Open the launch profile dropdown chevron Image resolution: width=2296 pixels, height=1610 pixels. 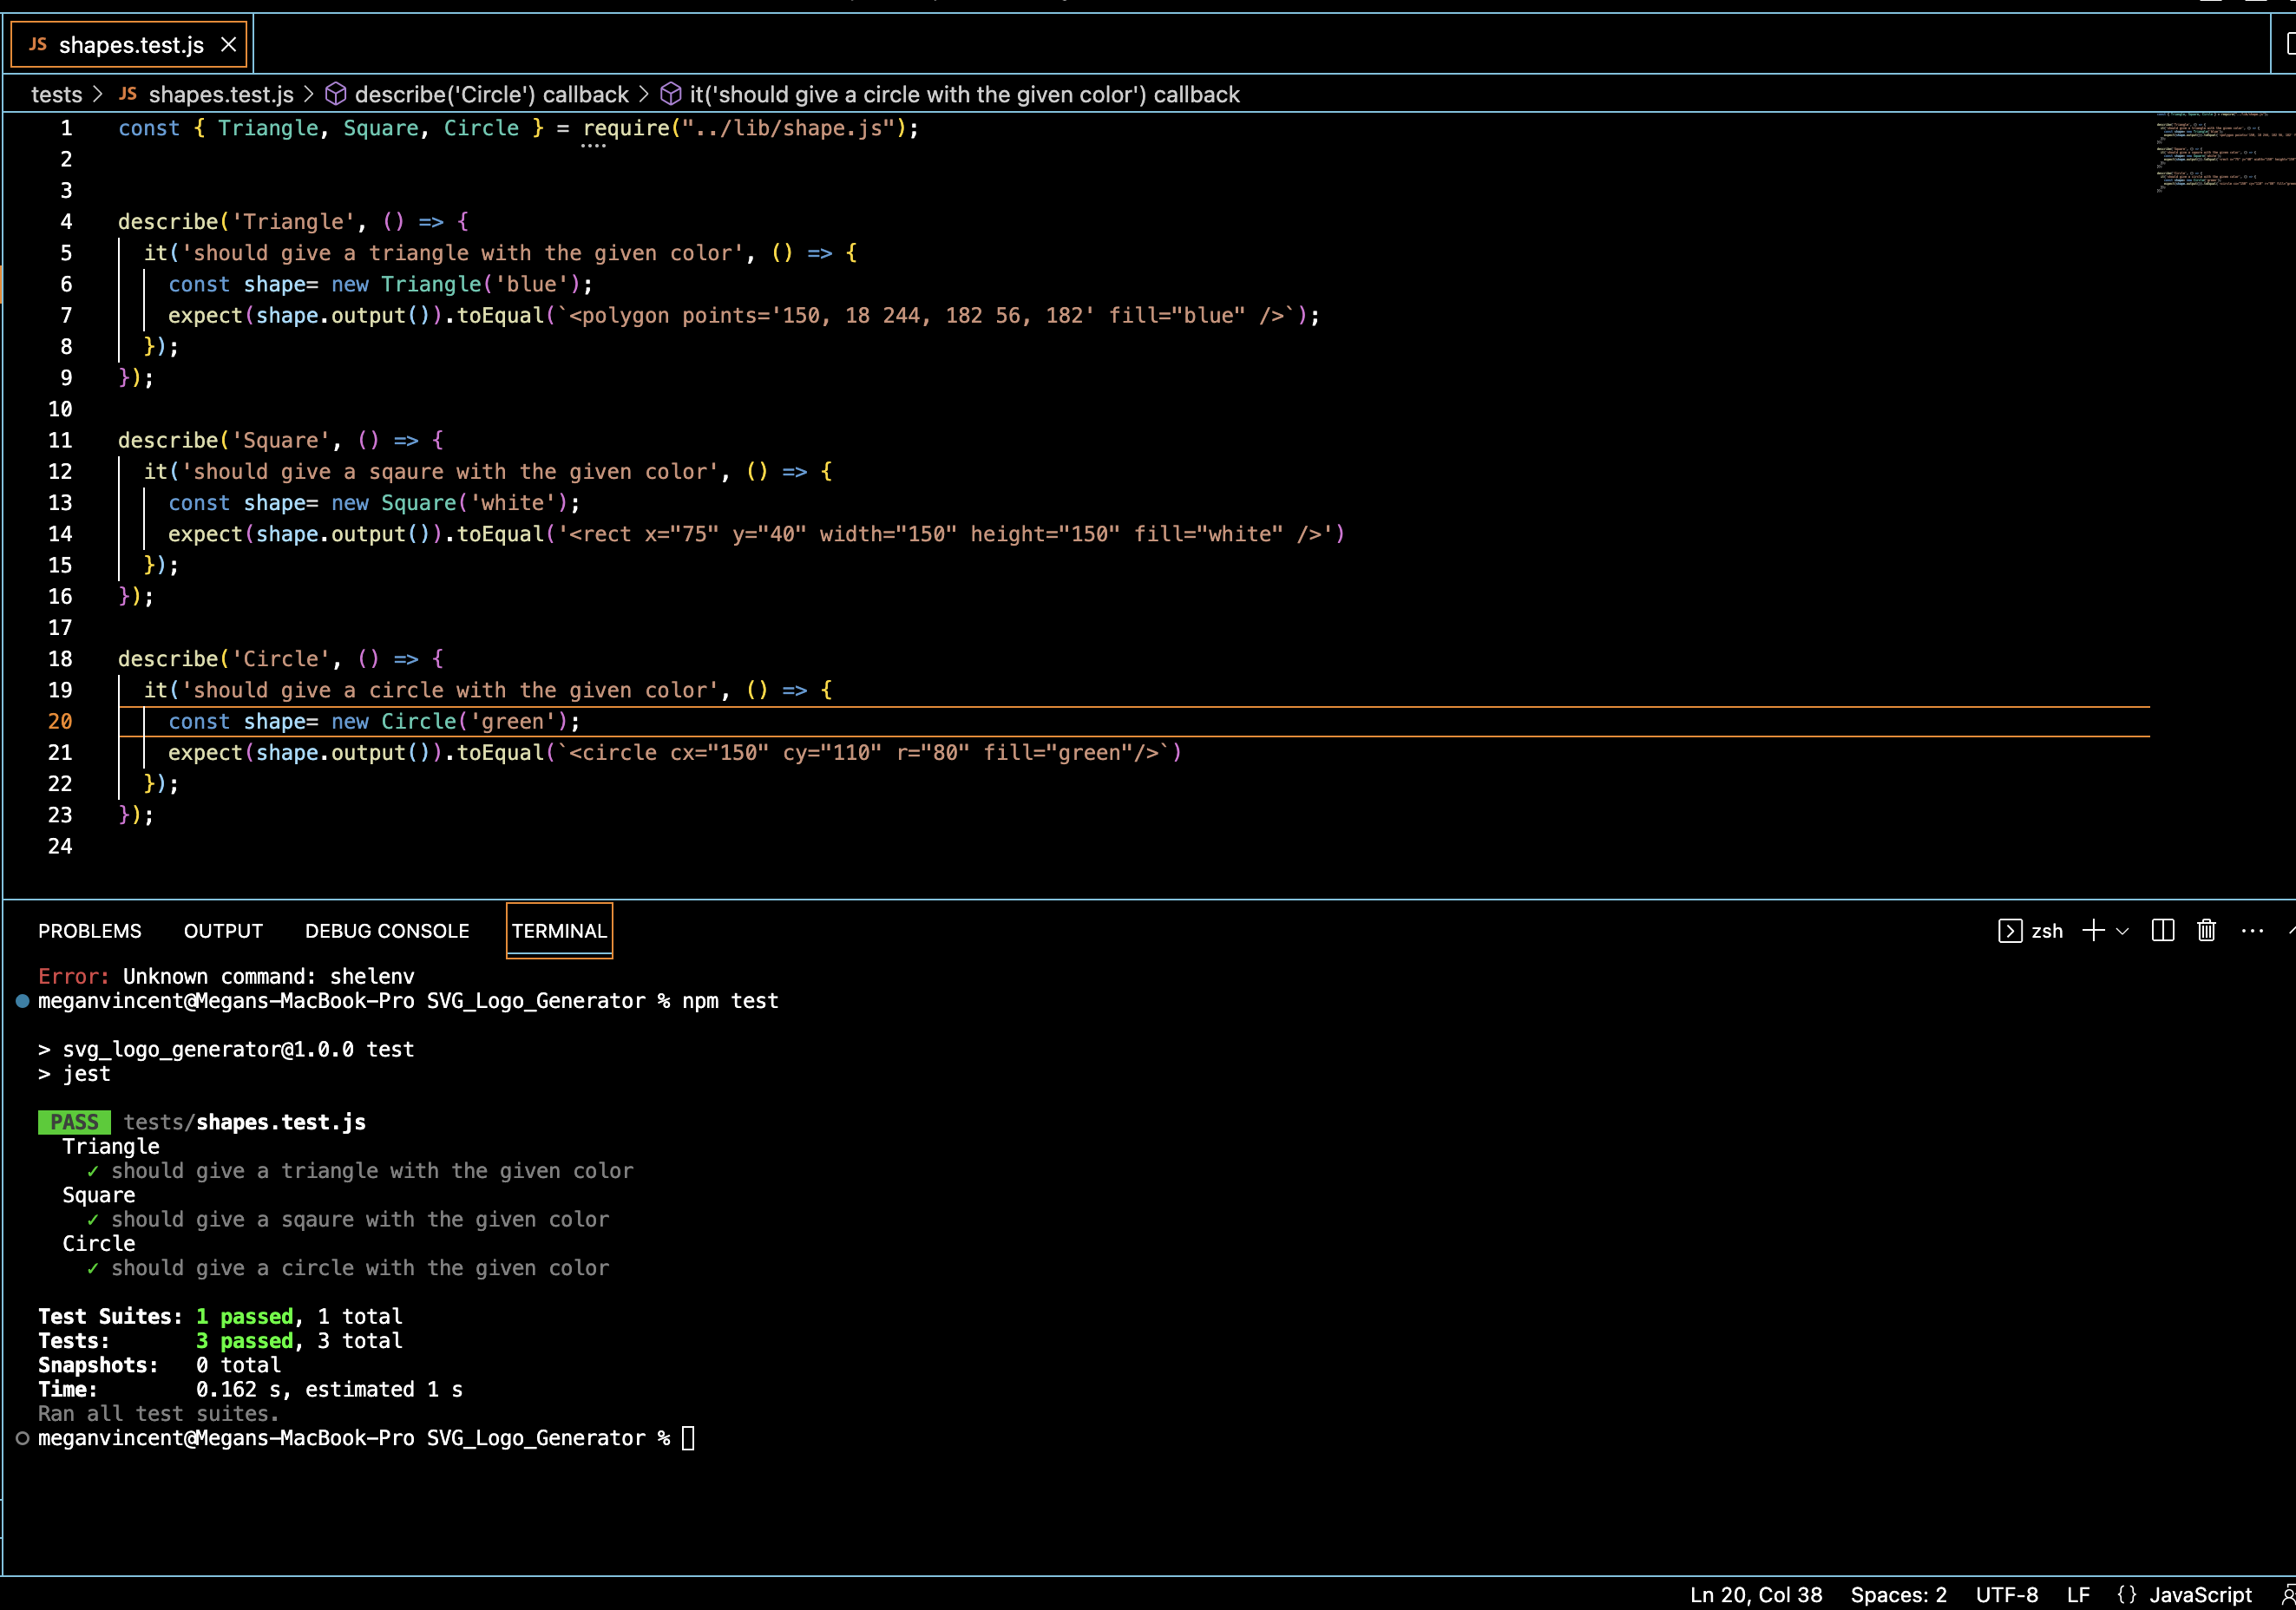coord(2122,931)
